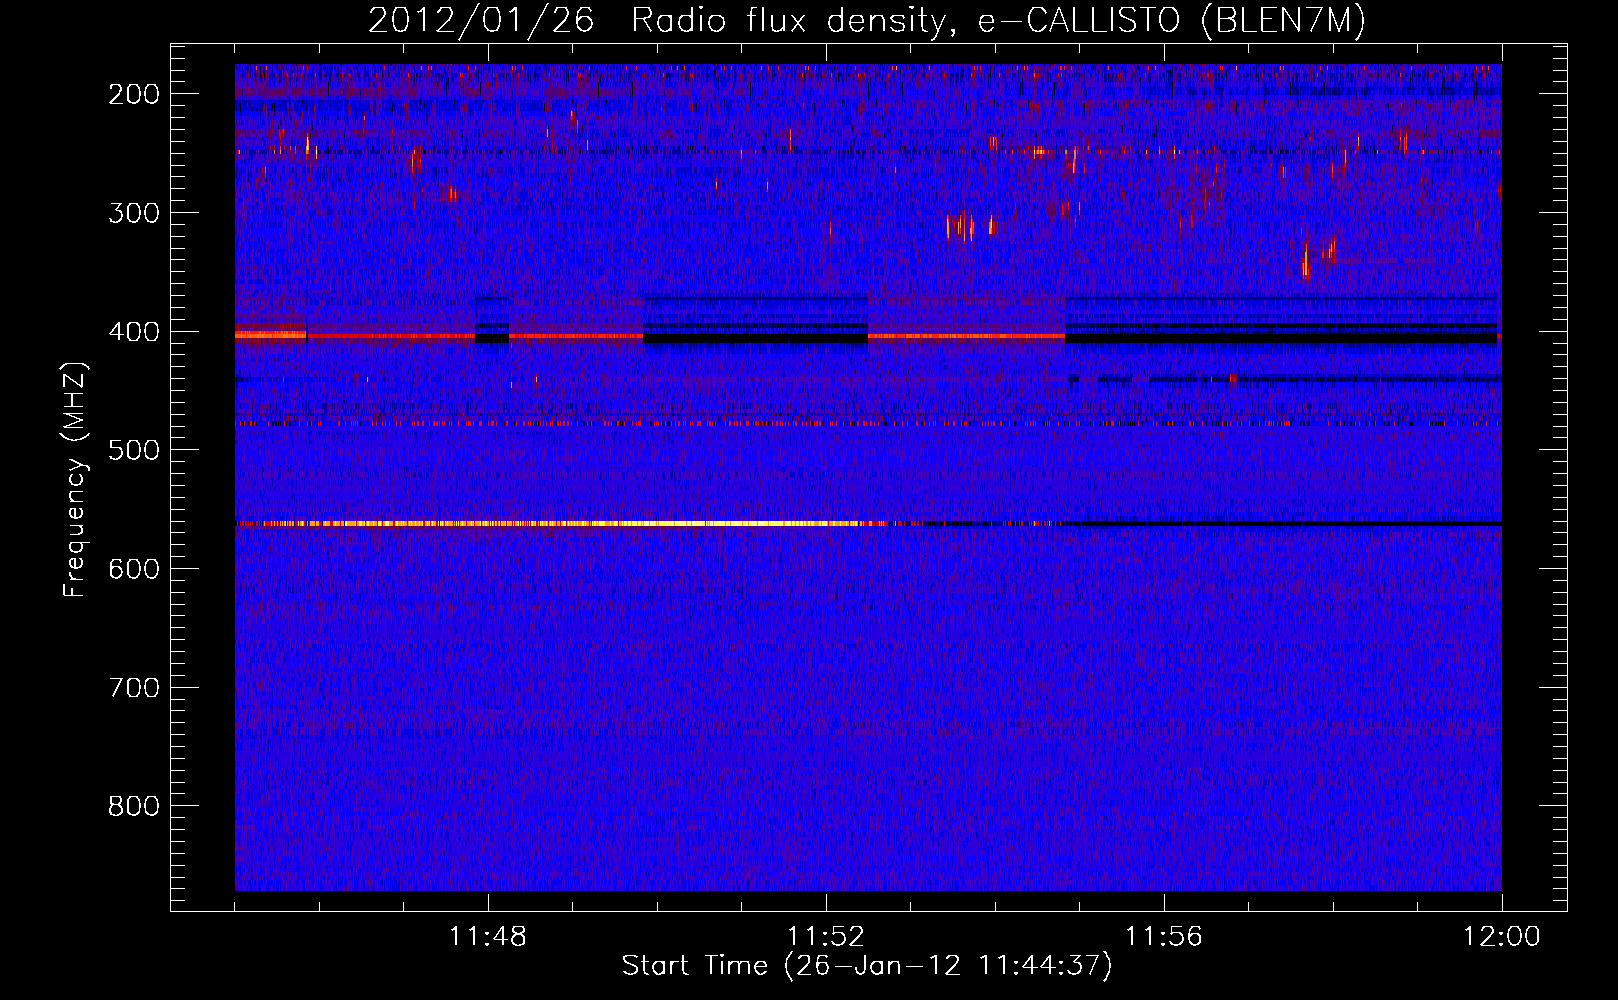Click the plot title with the date 2012/01/26
1618x1000 pixels.
coord(867,20)
